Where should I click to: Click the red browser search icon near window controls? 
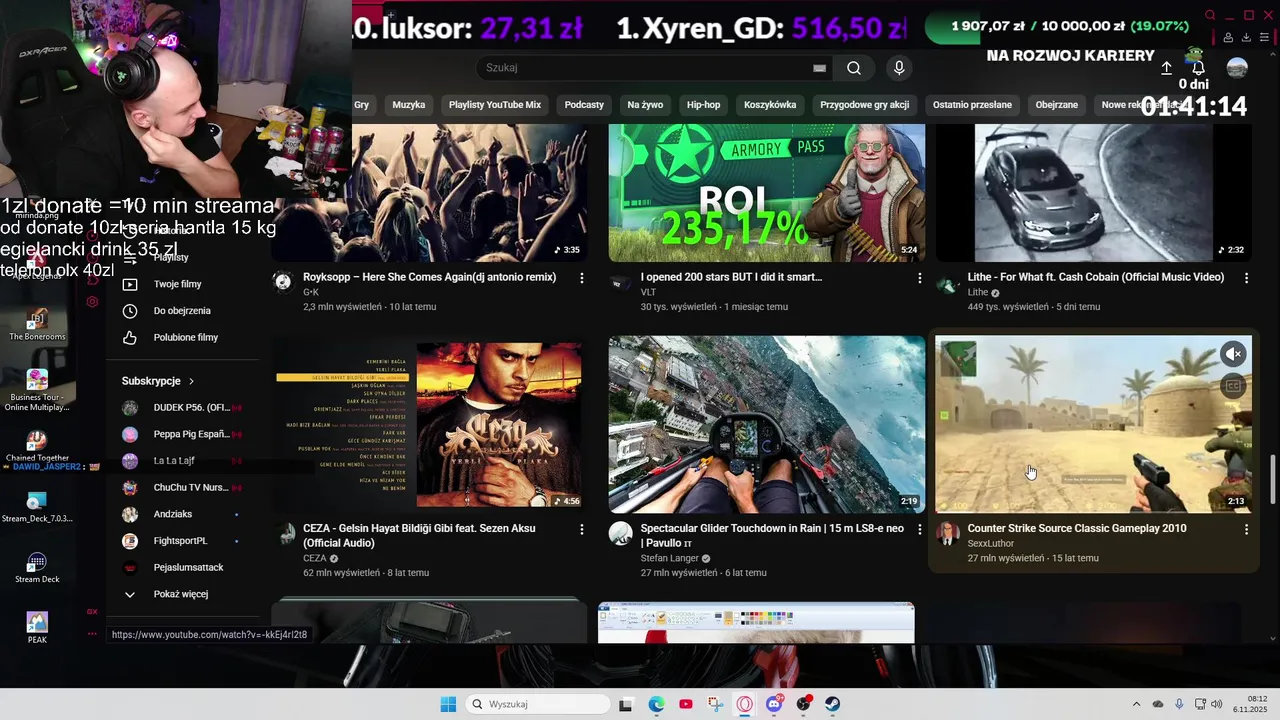[1210, 15]
